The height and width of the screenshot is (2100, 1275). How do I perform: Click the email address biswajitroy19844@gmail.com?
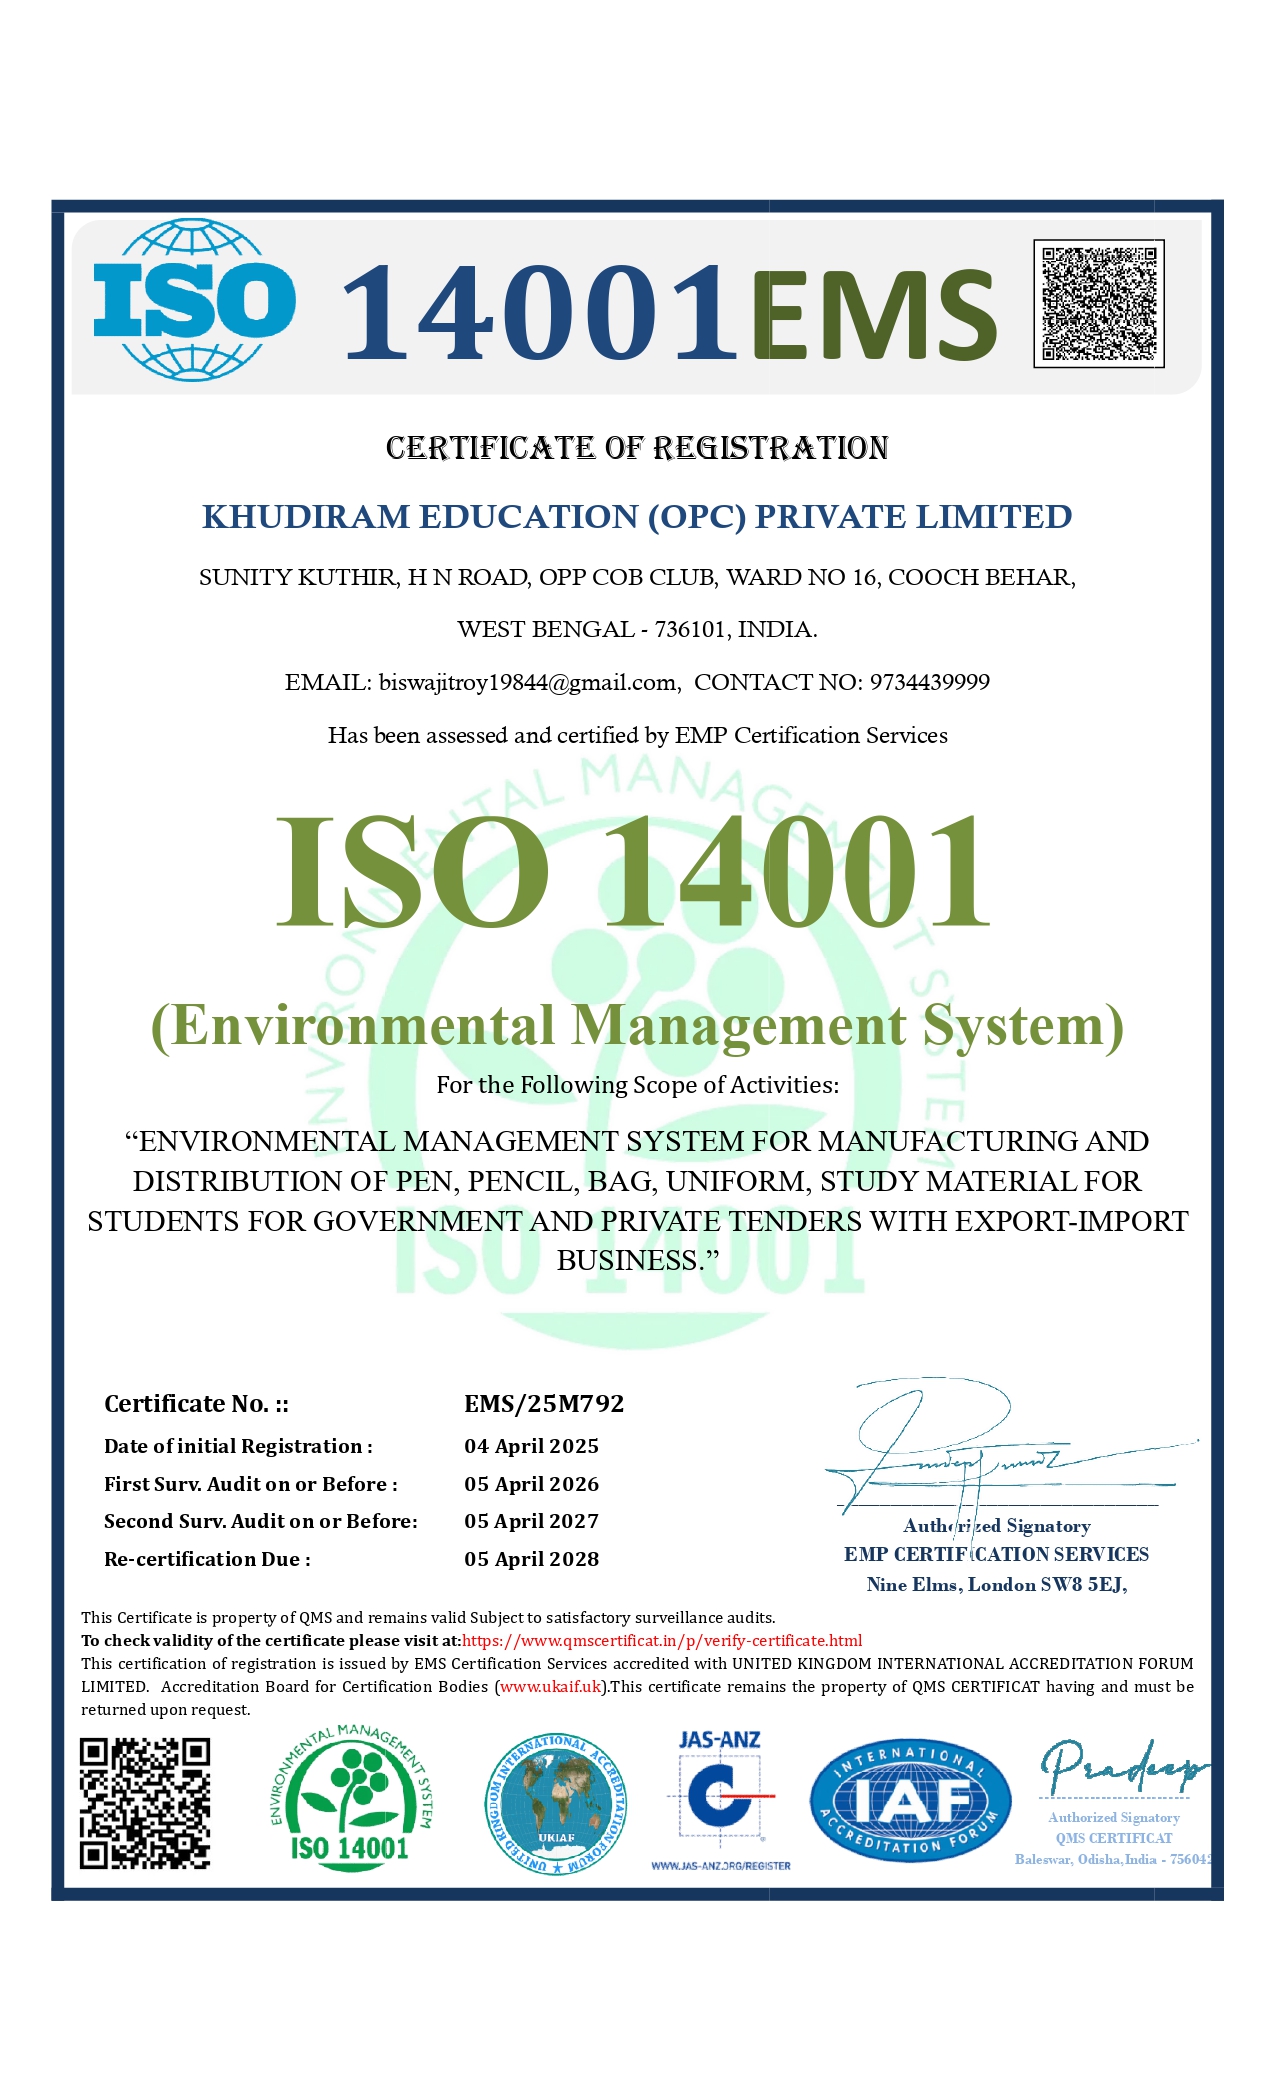click(529, 682)
